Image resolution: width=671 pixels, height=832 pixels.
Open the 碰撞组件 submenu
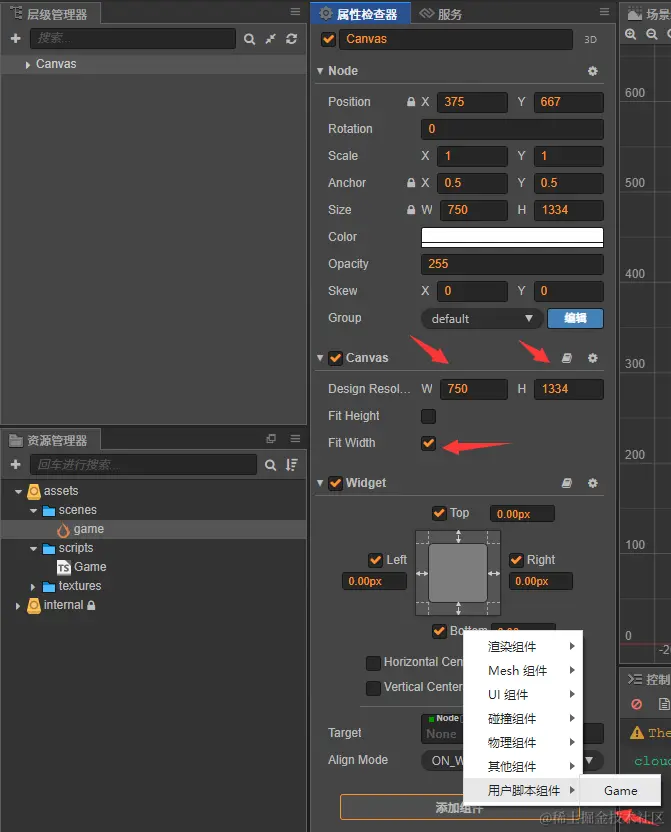(x=522, y=718)
